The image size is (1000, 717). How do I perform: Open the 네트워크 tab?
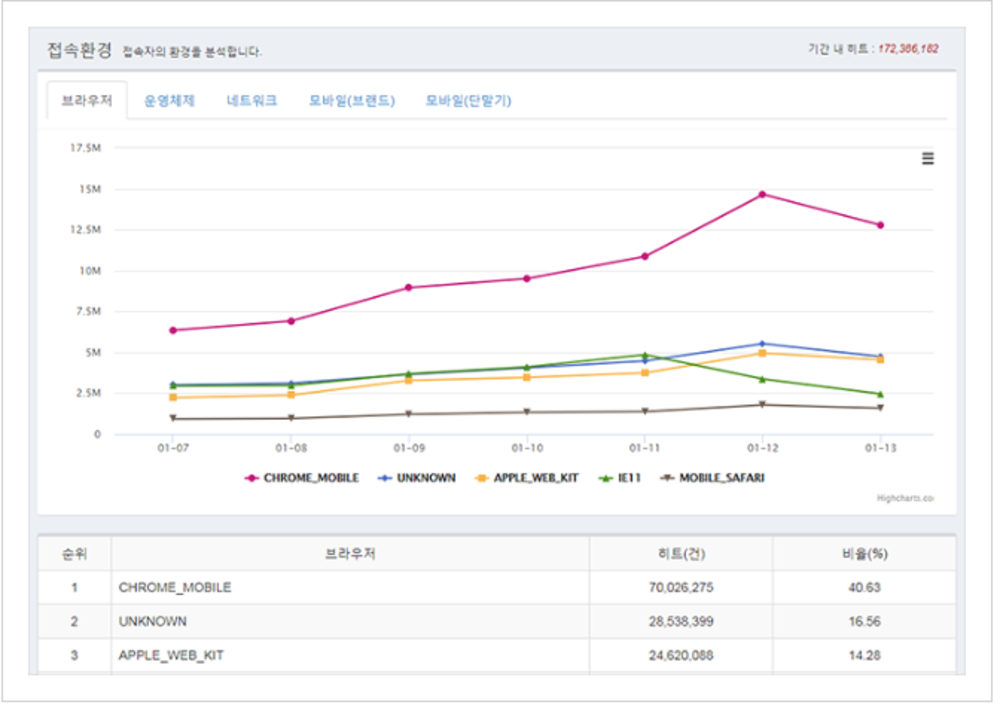[x=251, y=100]
